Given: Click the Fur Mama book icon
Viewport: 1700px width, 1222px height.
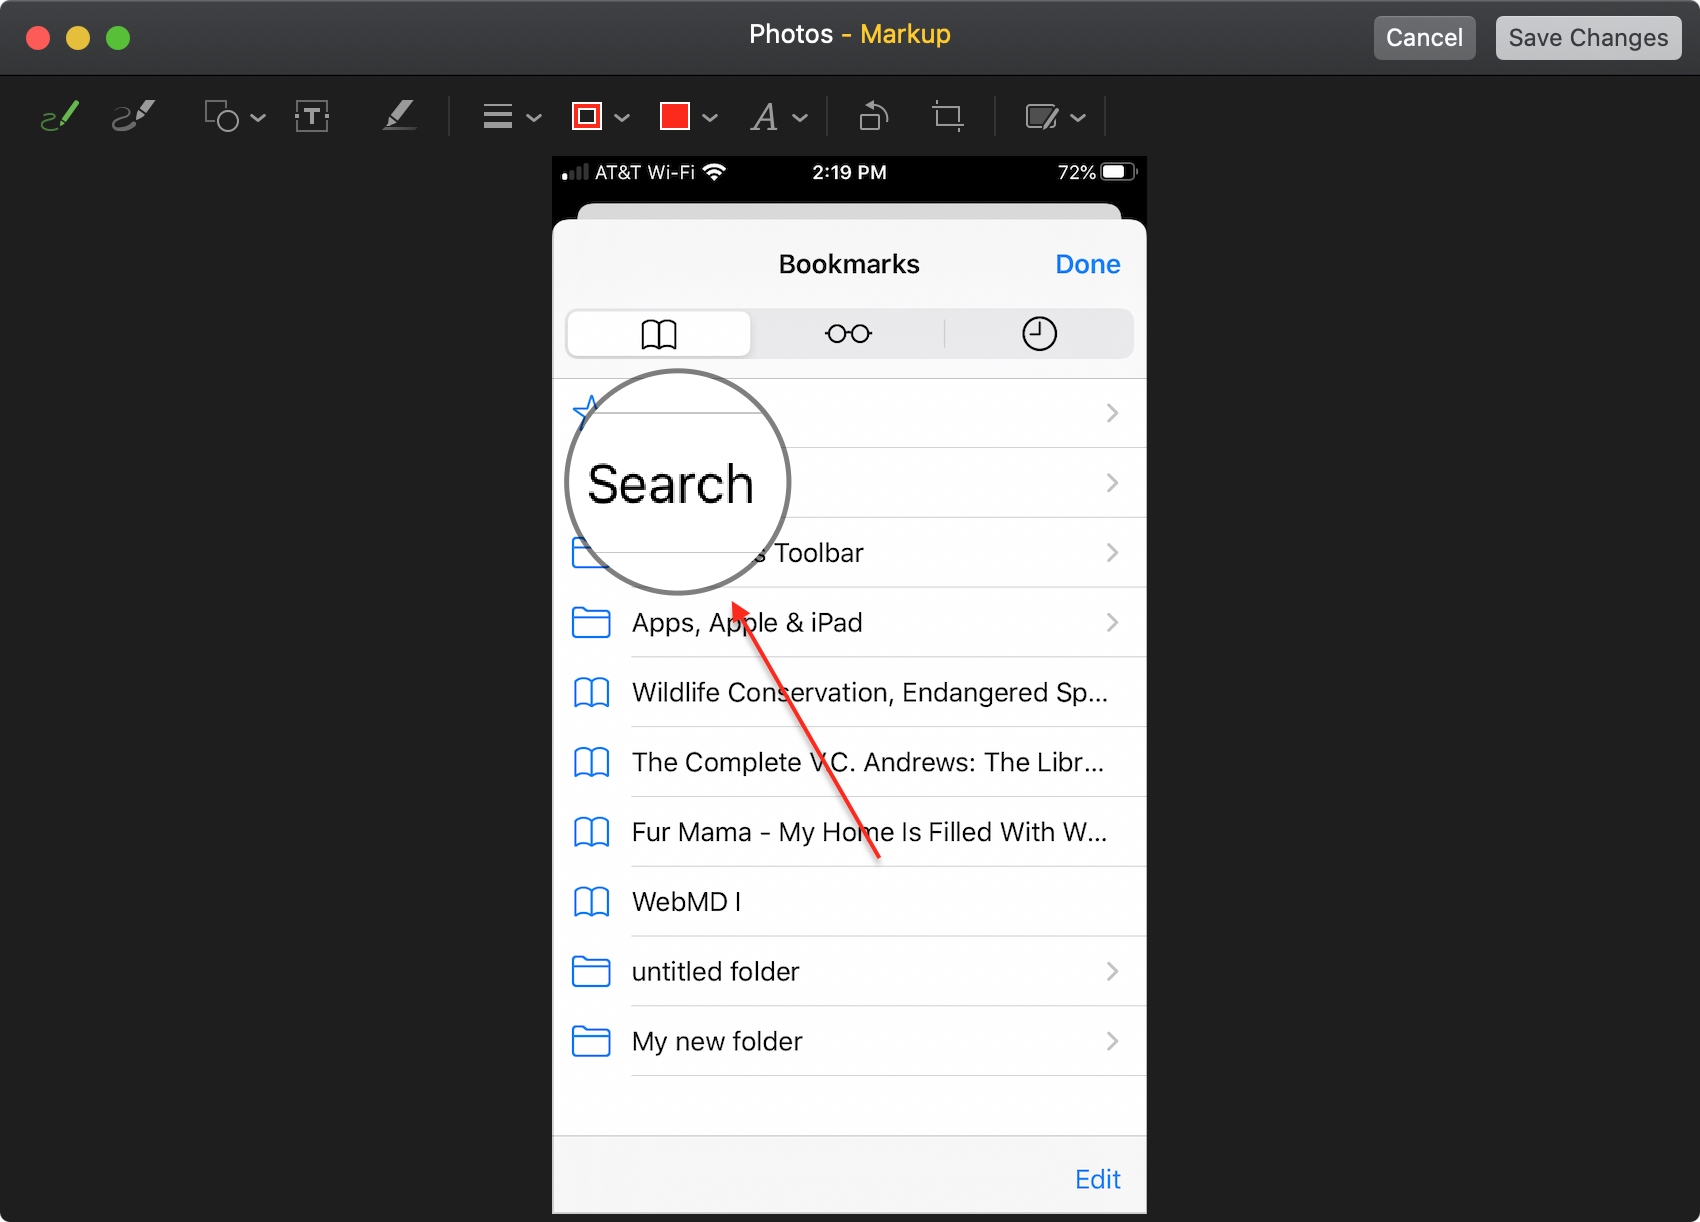Looking at the screenshot, I should pyautogui.click(x=591, y=832).
